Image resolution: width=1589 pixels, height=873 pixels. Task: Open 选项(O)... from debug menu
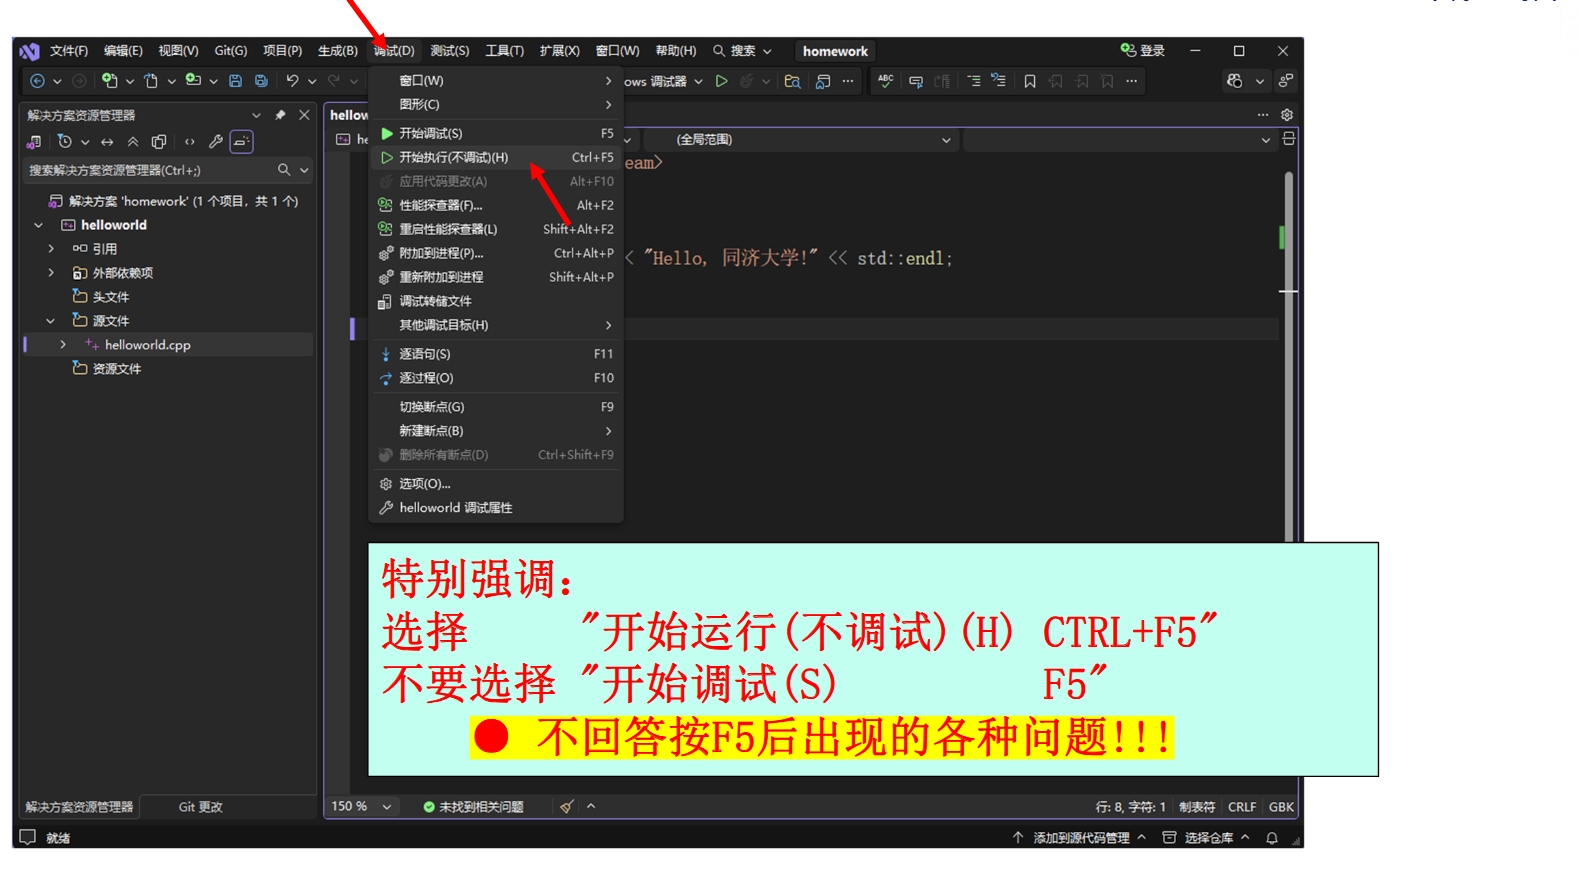click(x=497, y=484)
